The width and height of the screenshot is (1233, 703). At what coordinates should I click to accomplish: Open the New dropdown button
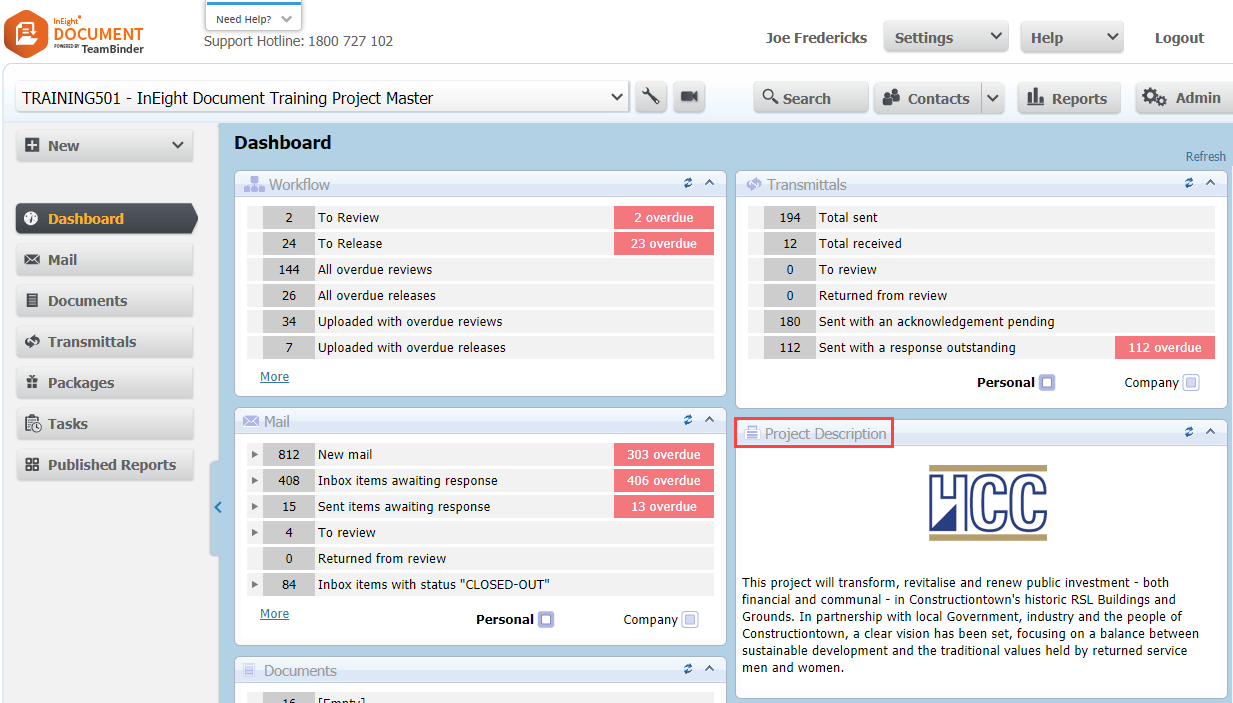pyautogui.click(x=104, y=145)
